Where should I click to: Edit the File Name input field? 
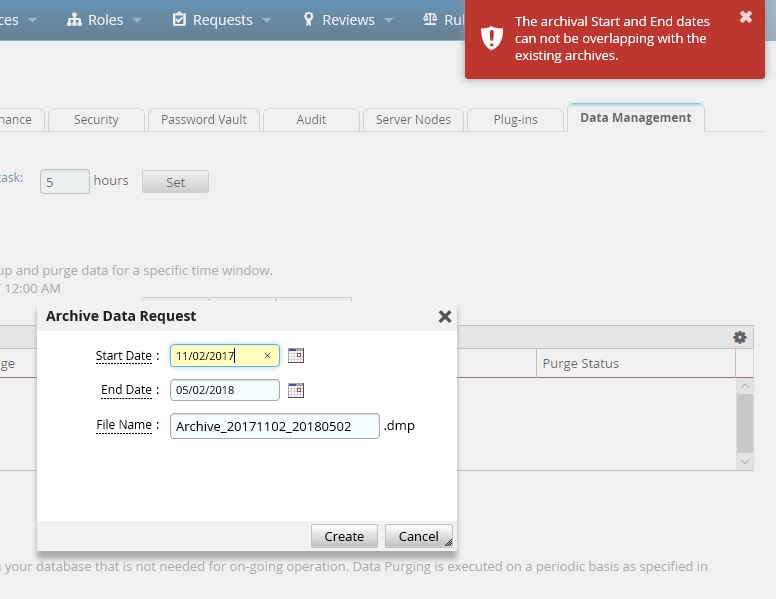pos(274,426)
